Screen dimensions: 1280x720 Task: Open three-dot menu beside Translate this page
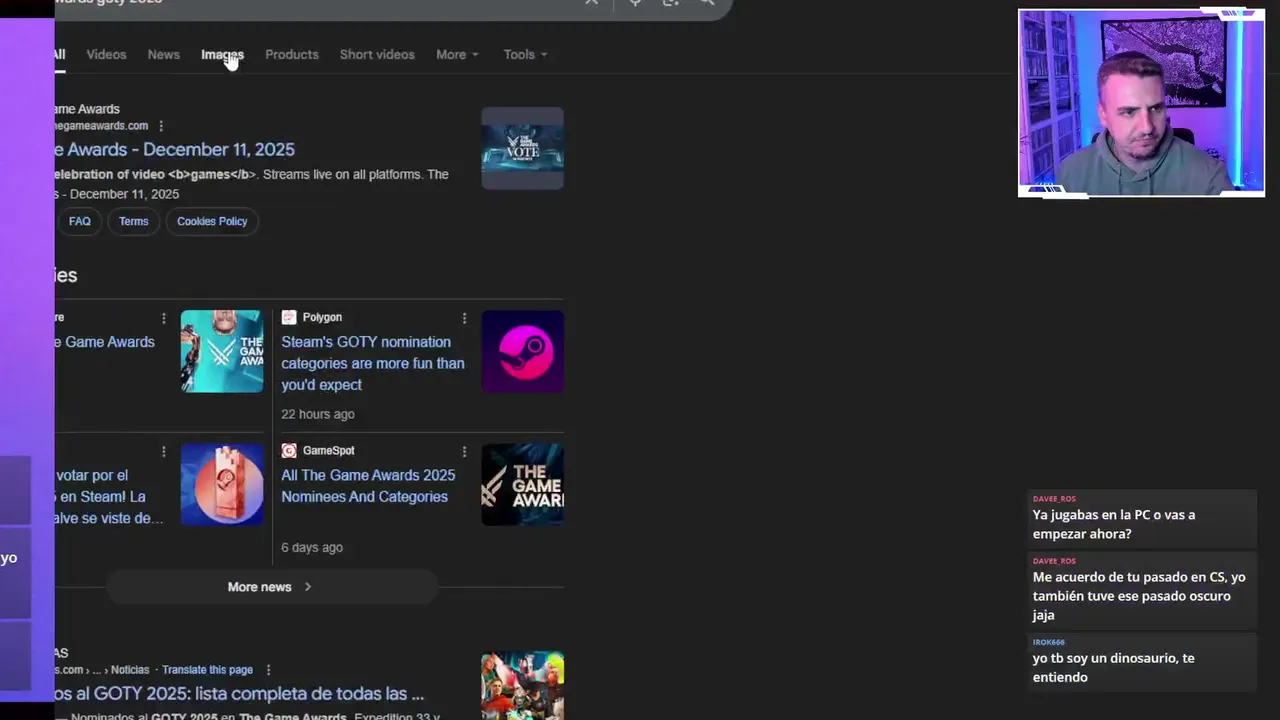[x=268, y=670]
